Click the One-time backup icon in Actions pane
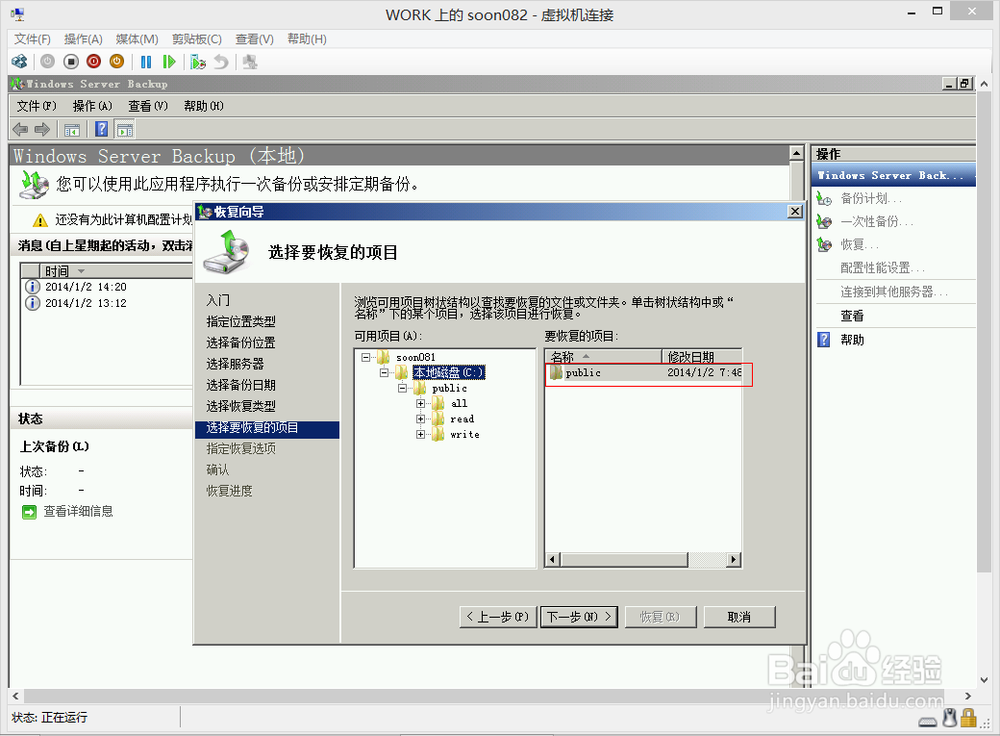This screenshot has height=736, width=1000. [824, 222]
